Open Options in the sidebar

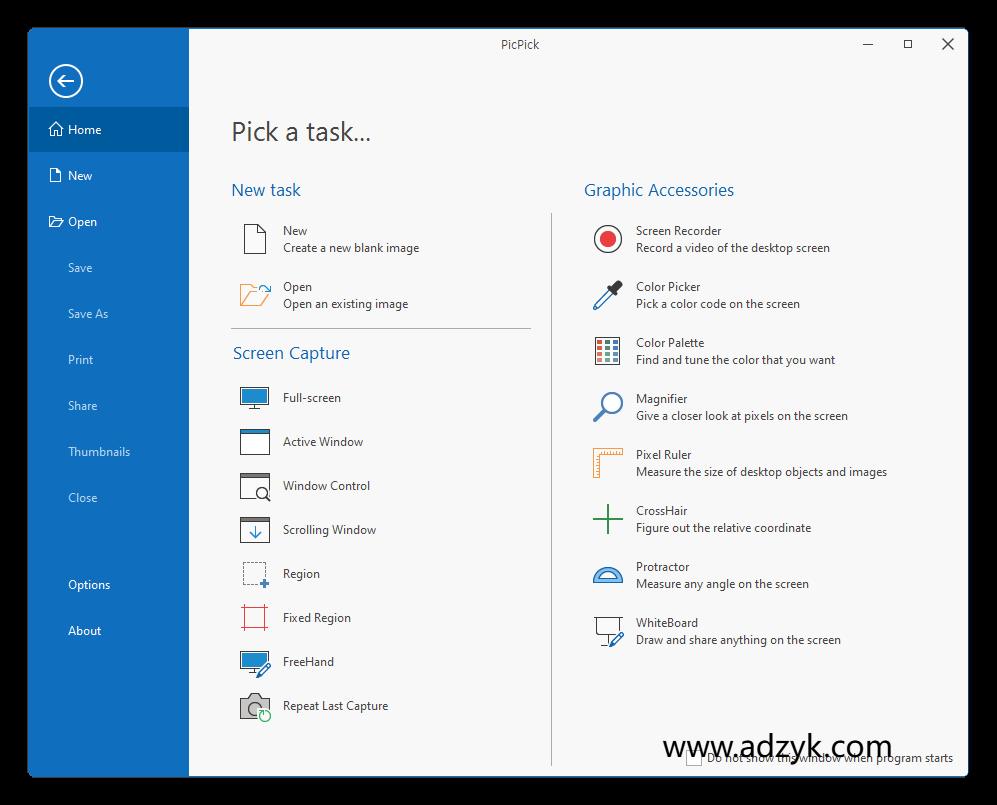click(x=108, y=585)
